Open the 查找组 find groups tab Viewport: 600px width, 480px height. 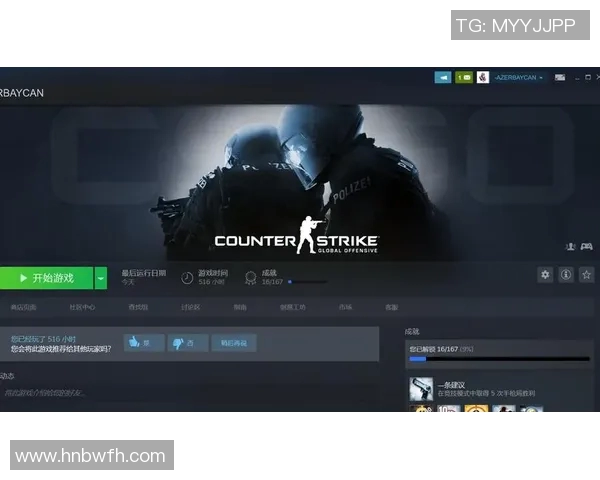pyautogui.click(x=138, y=307)
